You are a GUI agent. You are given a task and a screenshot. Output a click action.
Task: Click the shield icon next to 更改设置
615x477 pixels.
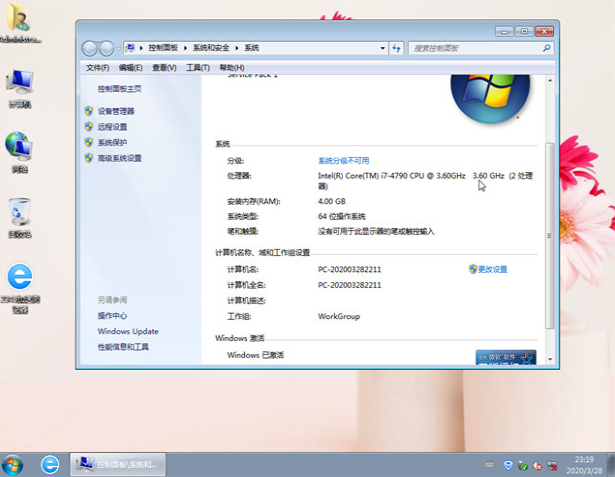[473, 269]
